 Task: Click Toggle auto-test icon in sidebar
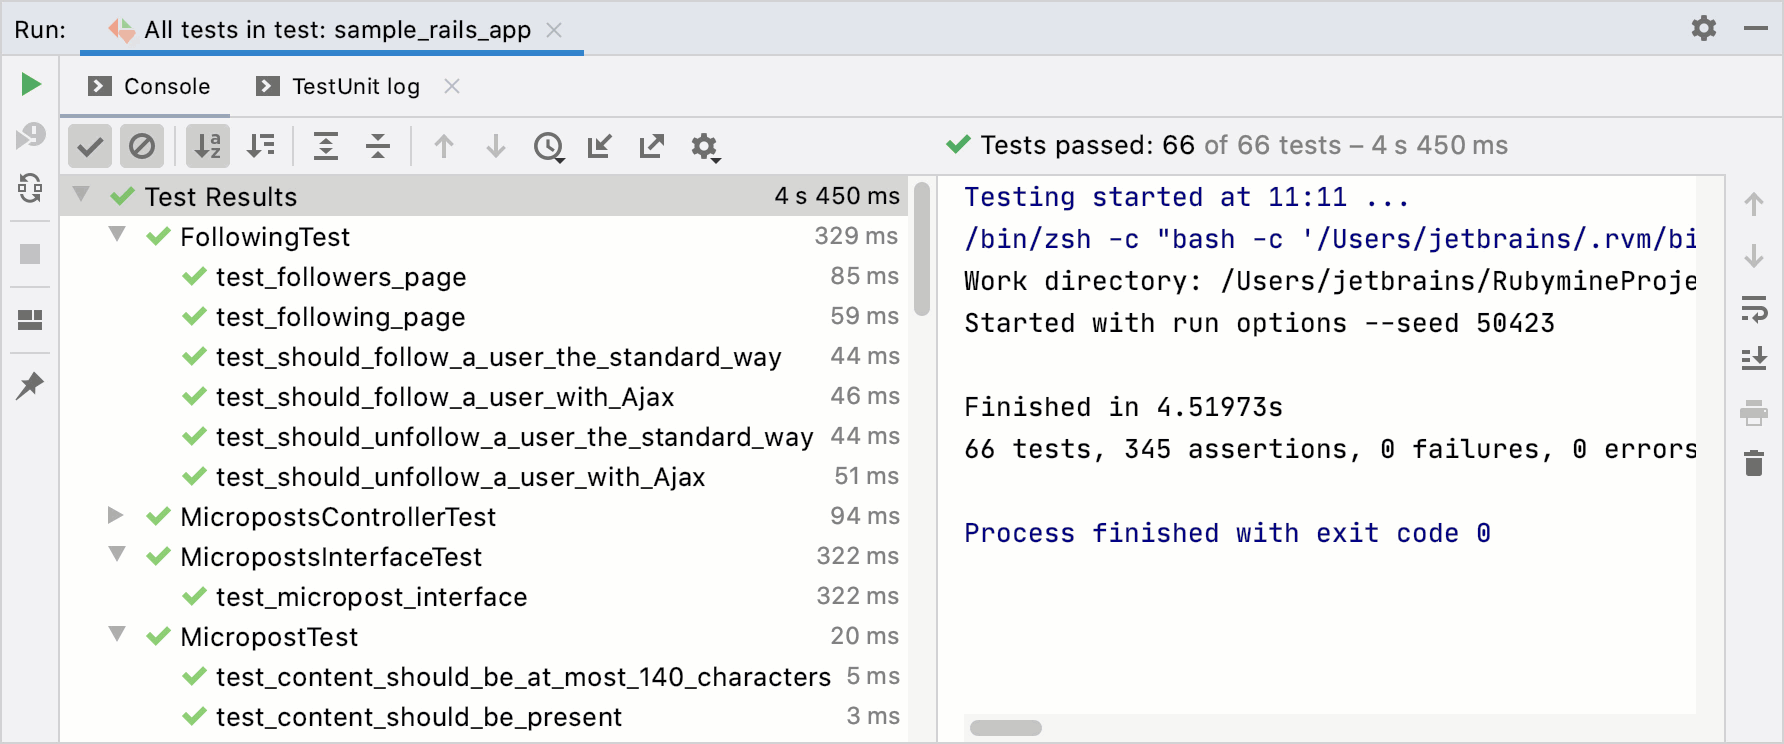(x=31, y=187)
